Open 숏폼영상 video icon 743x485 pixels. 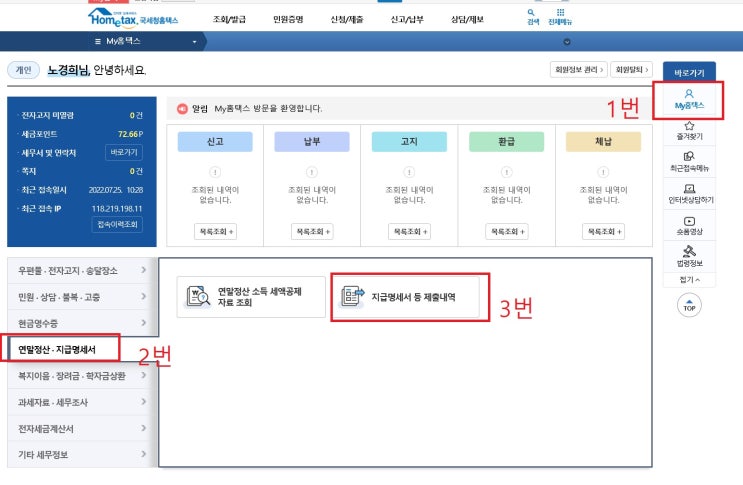tap(689, 221)
